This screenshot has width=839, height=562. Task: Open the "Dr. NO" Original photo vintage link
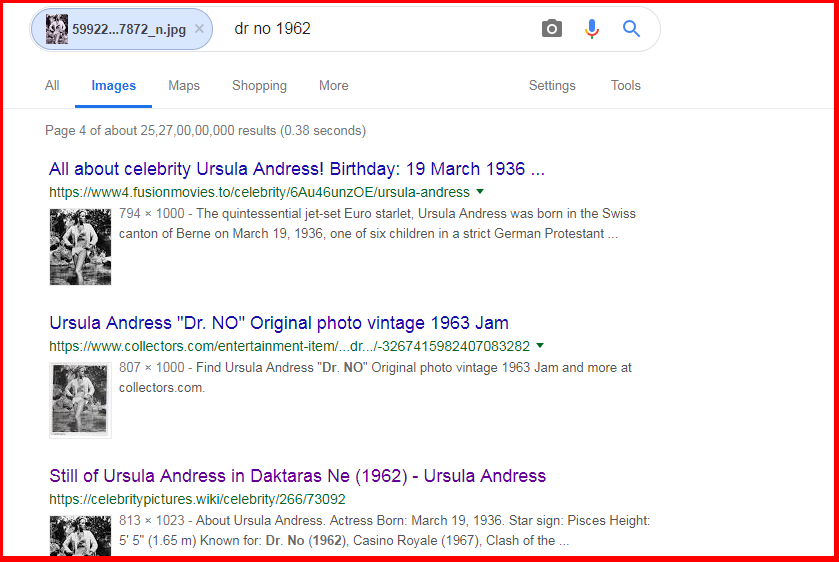tap(278, 323)
